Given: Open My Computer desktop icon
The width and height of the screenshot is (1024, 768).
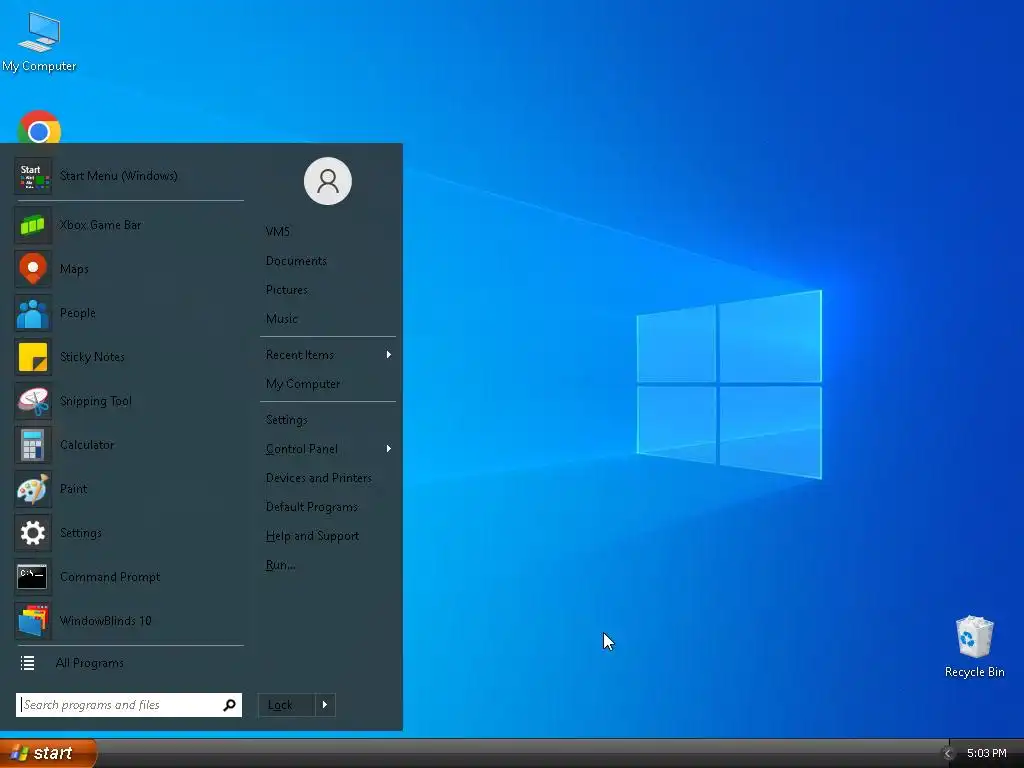Looking at the screenshot, I should click(x=39, y=31).
